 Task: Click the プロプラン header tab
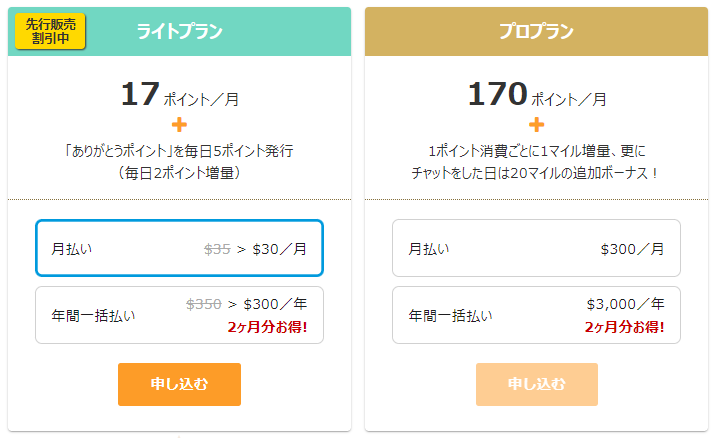click(536, 31)
